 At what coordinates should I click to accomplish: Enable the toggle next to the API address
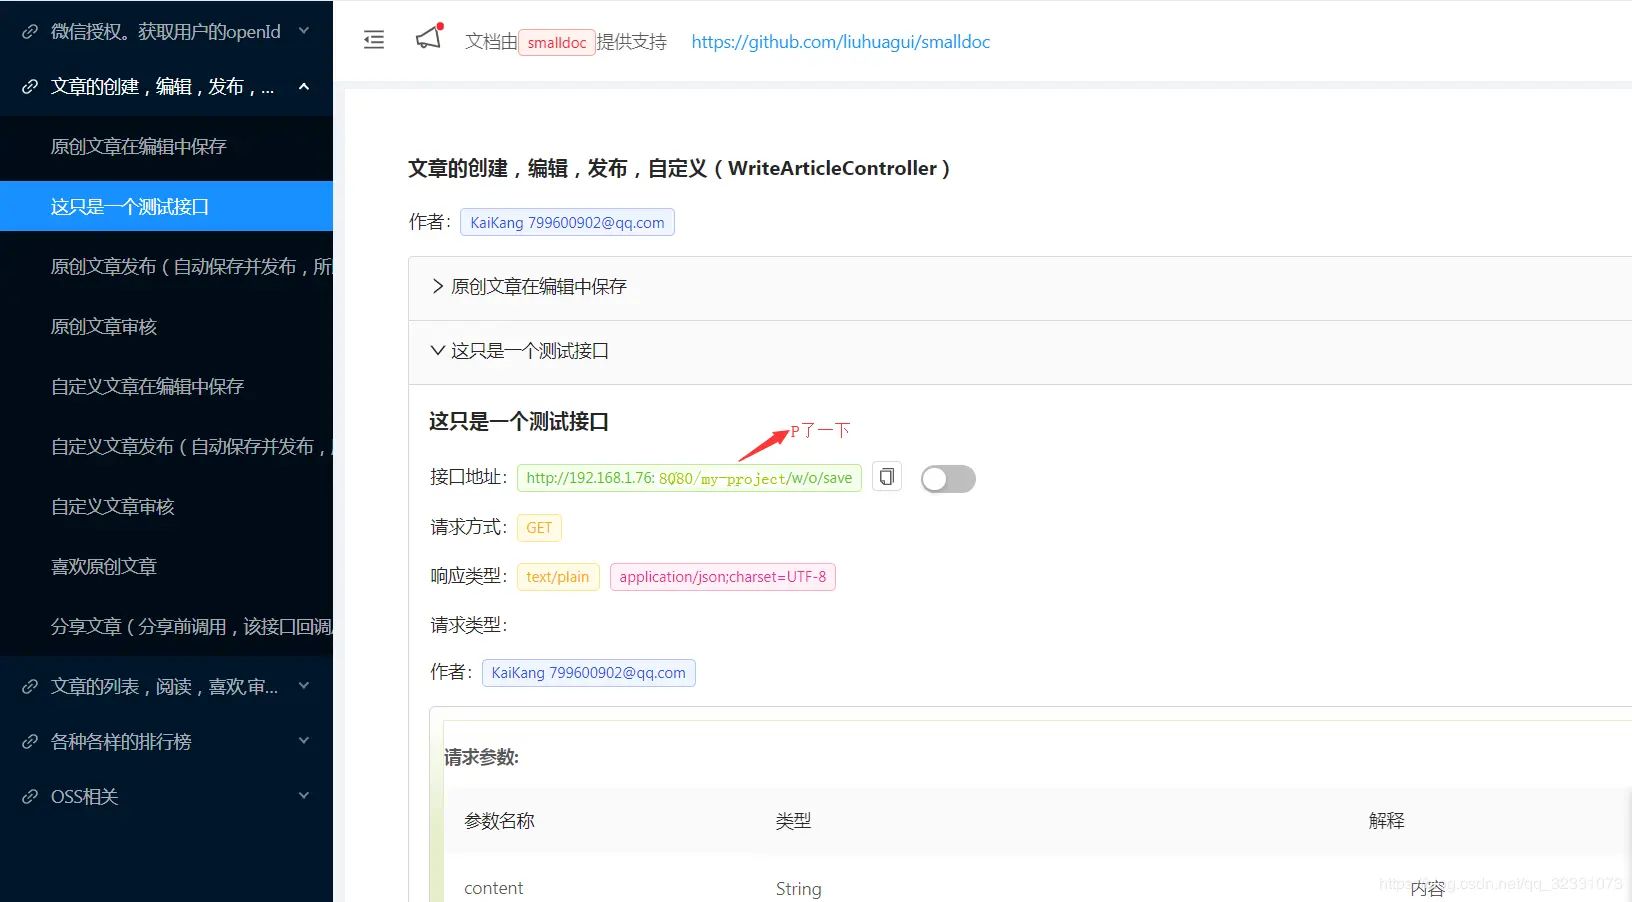pyautogui.click(x=947, y=479)
